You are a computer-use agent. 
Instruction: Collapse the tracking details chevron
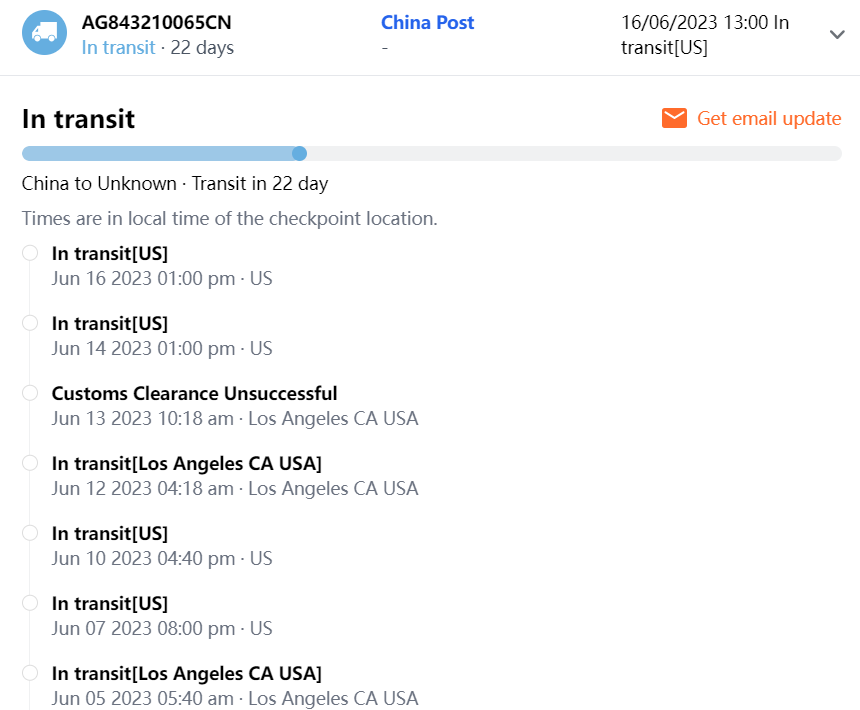coord(837,35)
